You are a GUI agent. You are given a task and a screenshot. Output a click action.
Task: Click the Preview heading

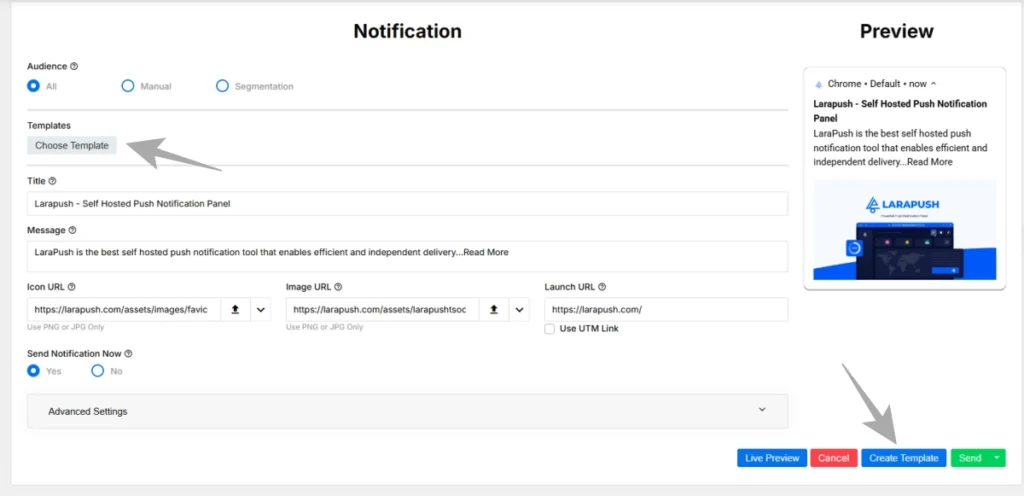coord(897,31)
